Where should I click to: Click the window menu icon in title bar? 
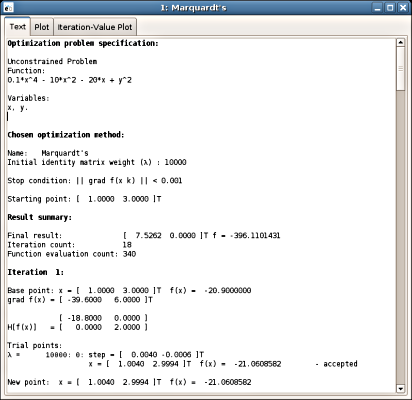pyautogui.click(x=9, y=7)
